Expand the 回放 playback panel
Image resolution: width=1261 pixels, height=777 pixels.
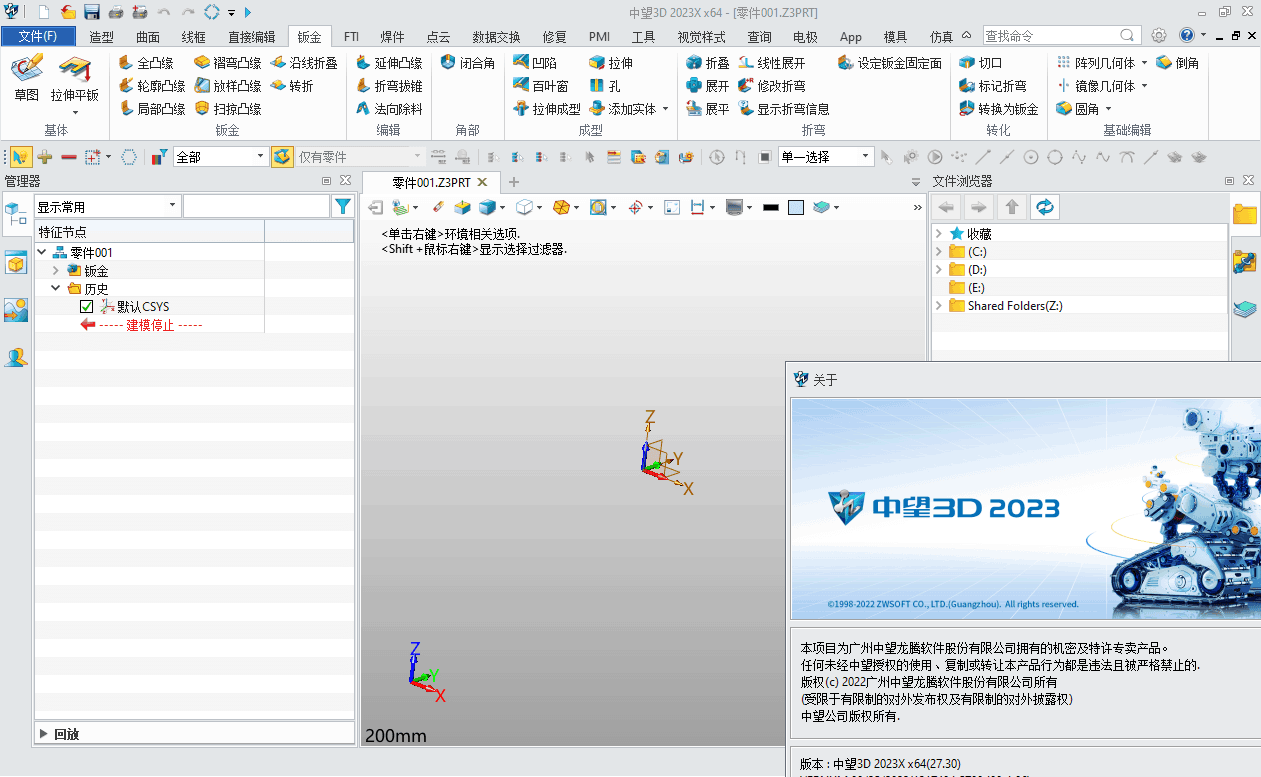[x=44, y=734]
